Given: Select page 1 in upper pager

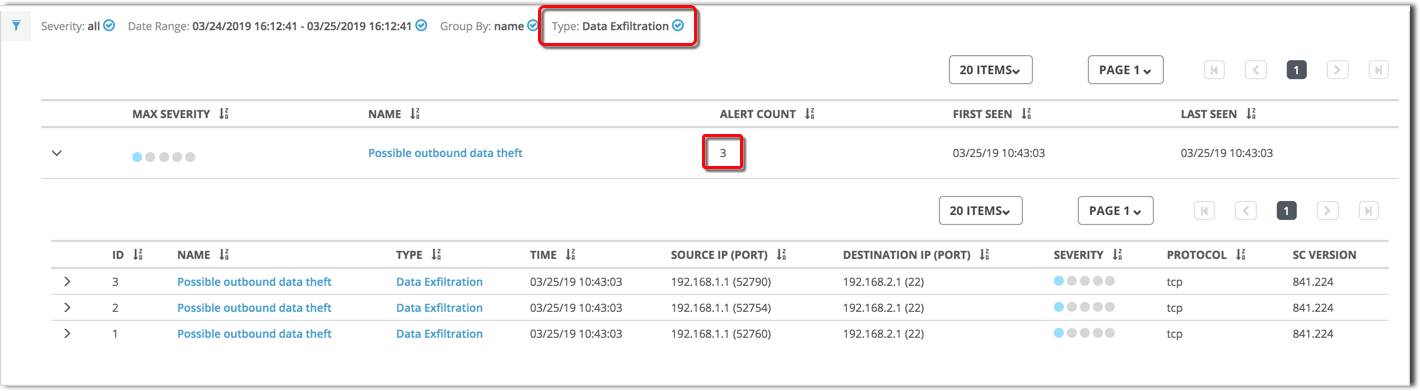Looking at the screenshot, I should pyautogui.click(x=1297, y=70).
